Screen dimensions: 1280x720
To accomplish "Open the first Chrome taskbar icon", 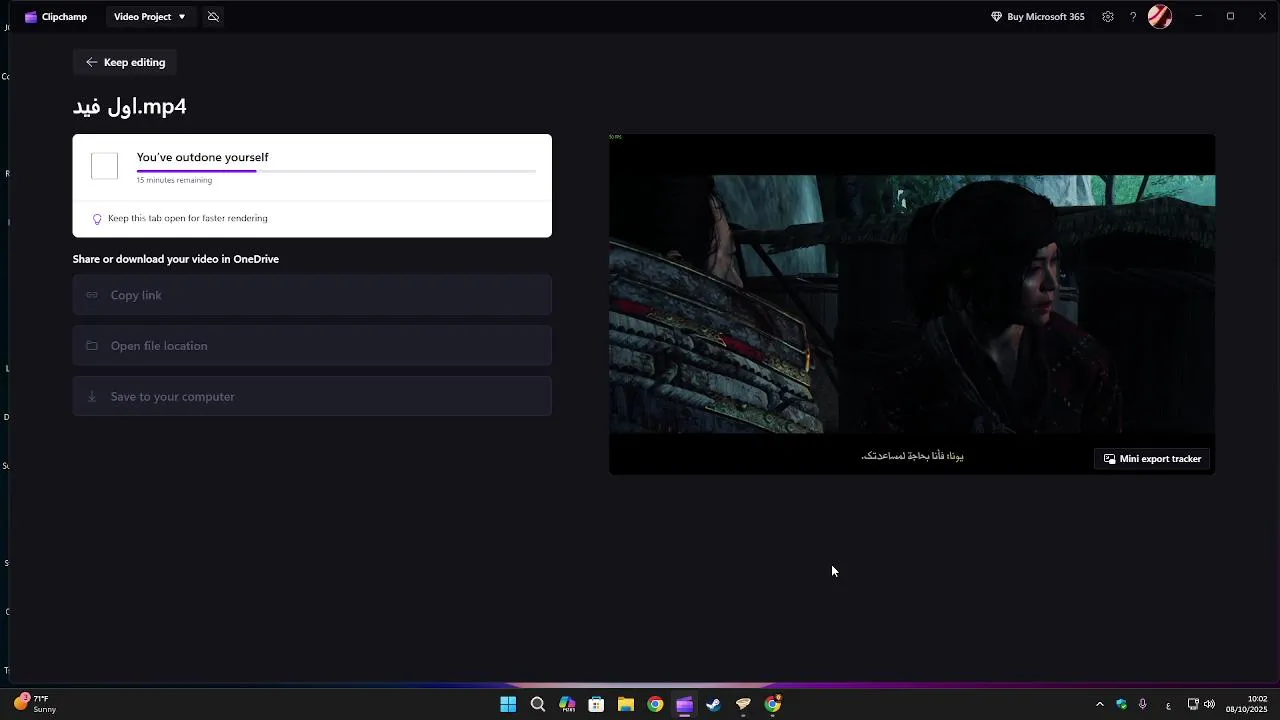I will tap(655, 704).
